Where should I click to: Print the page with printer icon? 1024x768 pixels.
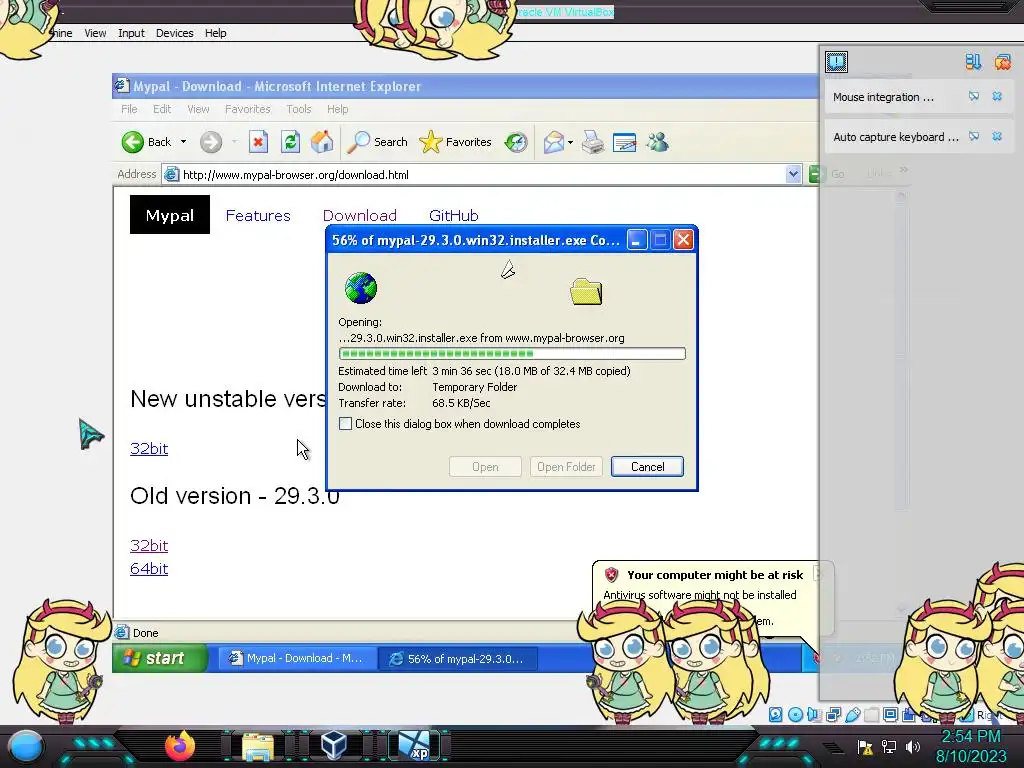tap(593, 142)
